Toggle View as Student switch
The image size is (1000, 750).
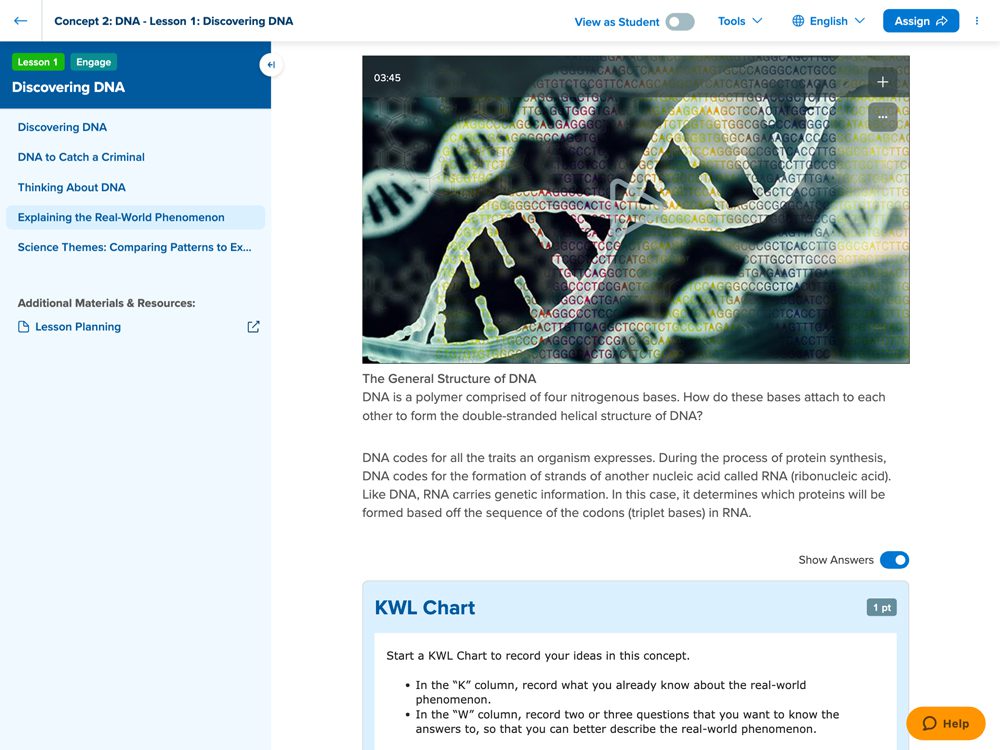tap(680, 22)
